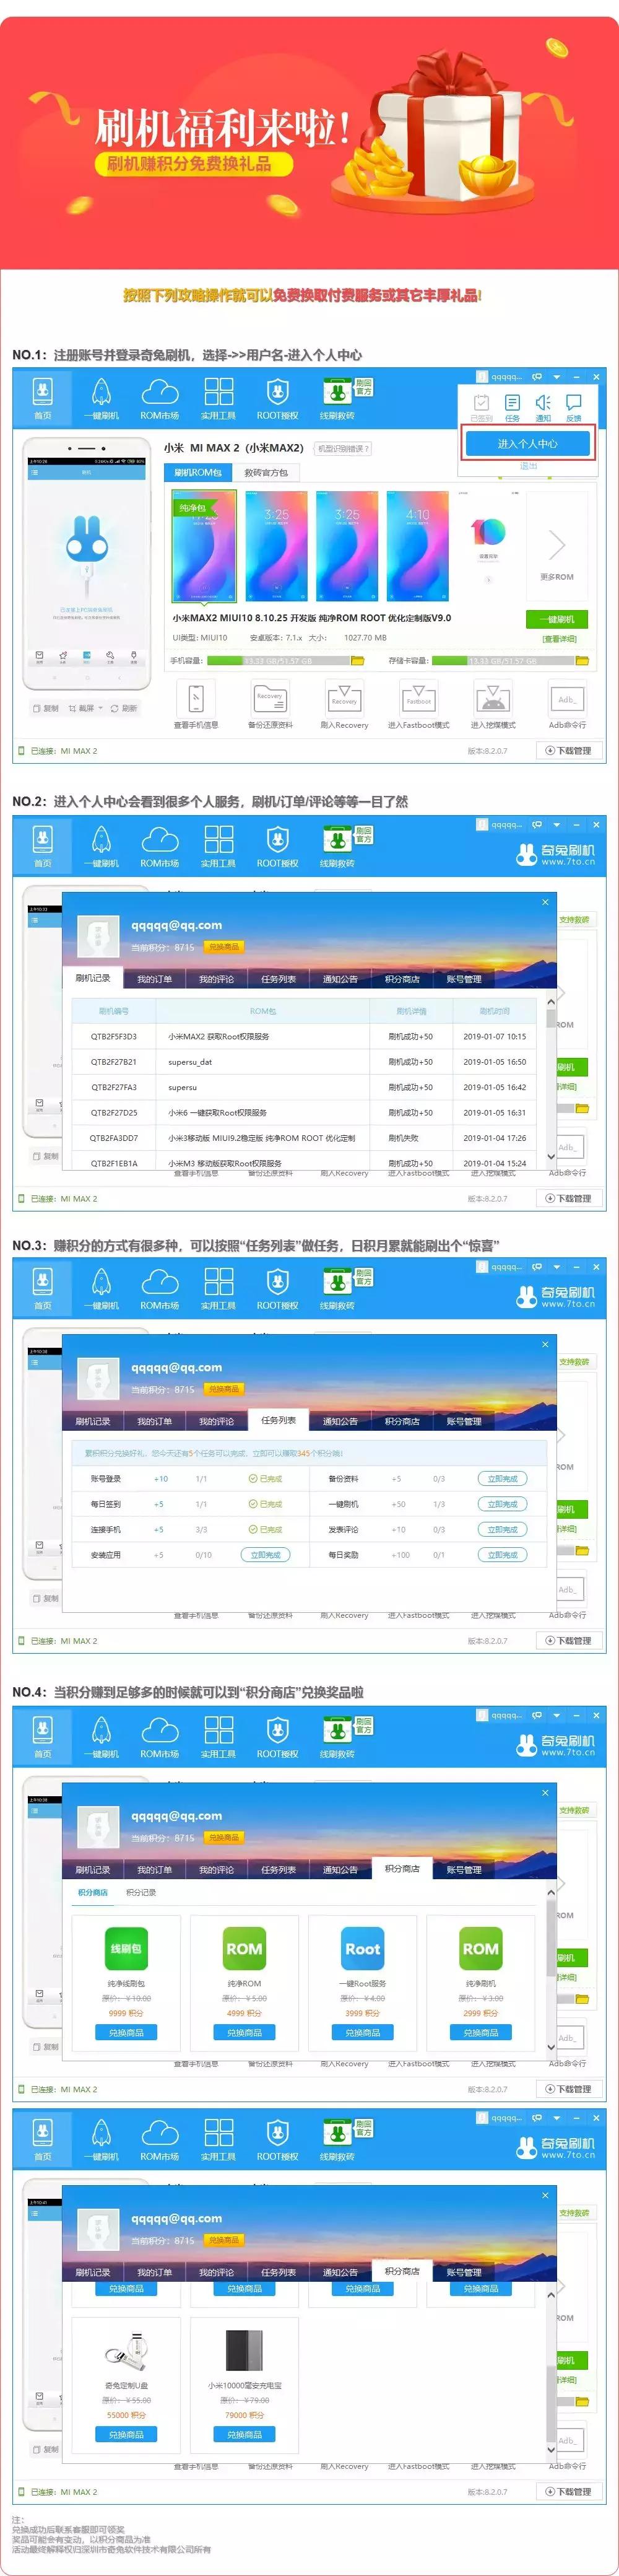In NO.4 screenshot, click the green 线刷包 product icon
Image resolution: width=619 pixels, height=2576 pixels.
126,1949
